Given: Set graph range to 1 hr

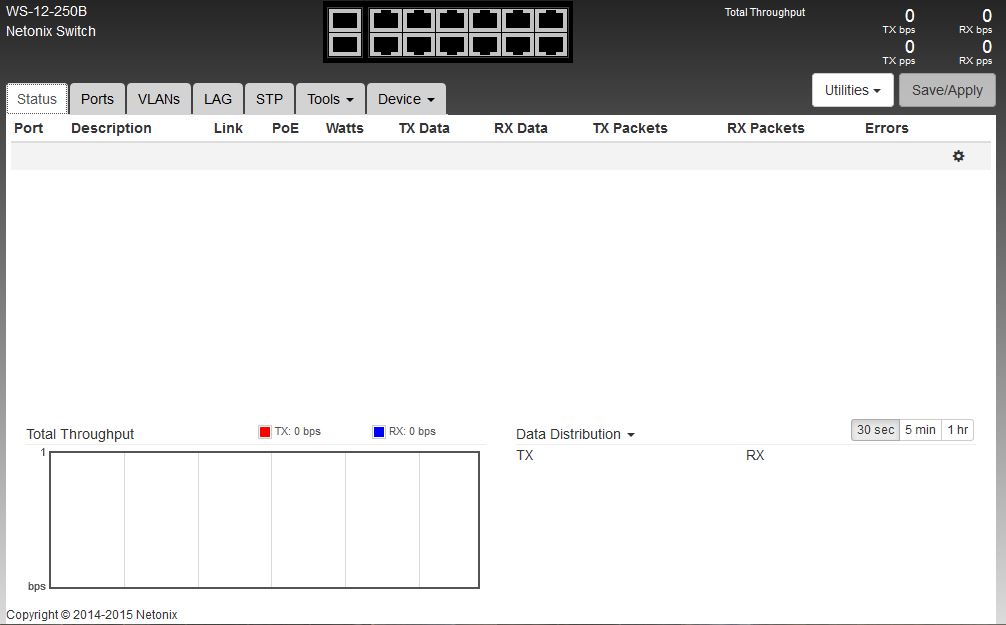Looking at the screenshot, I should tap(957, 430).
